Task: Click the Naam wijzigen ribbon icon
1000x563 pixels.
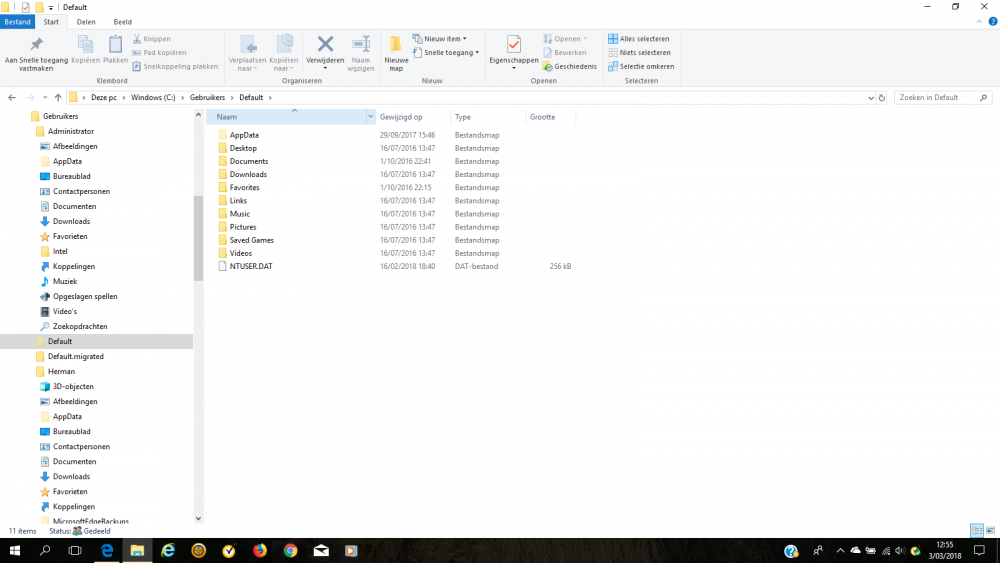Action: 361,45
